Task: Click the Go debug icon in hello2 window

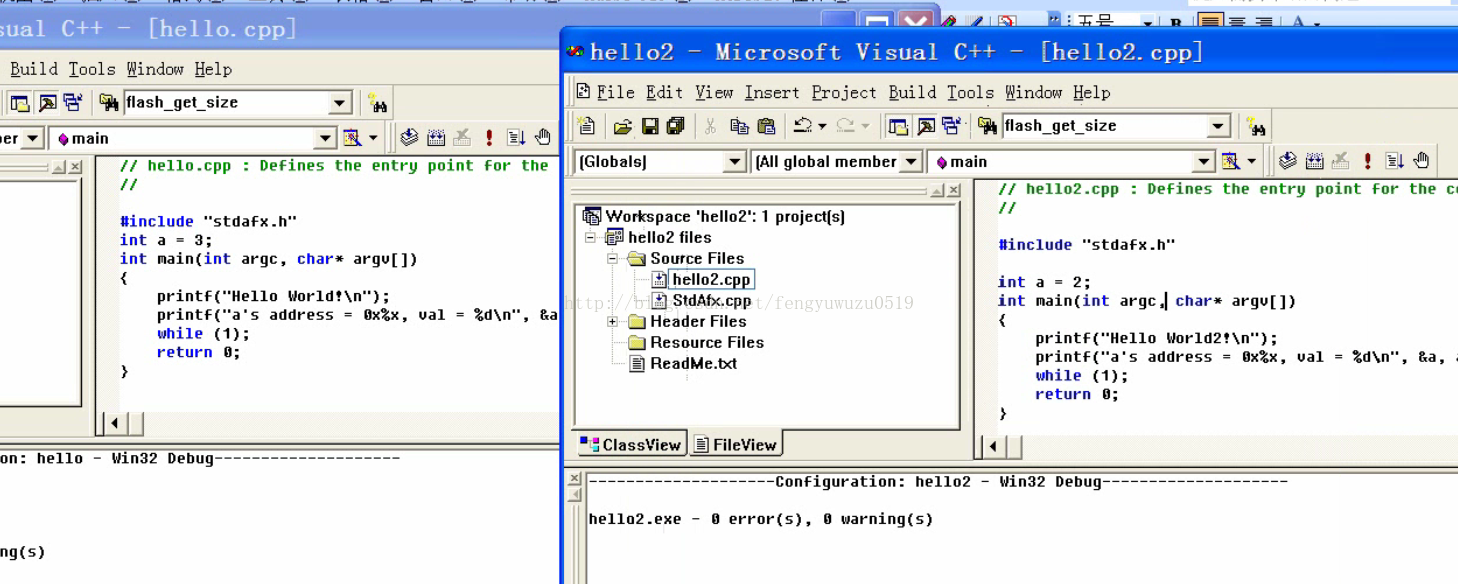Action: pyautogui.click(x=1394, y=161)
